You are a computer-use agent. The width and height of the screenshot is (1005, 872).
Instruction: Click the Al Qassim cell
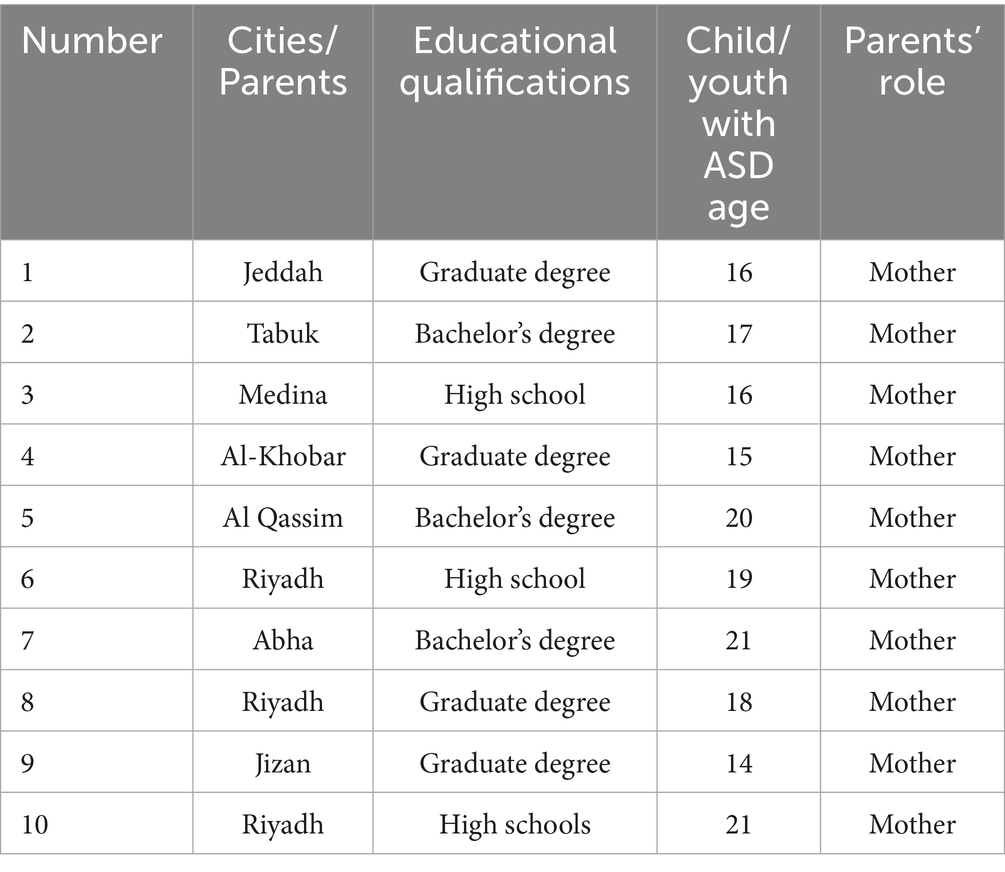pyautogui.click(x=283, y=518)
